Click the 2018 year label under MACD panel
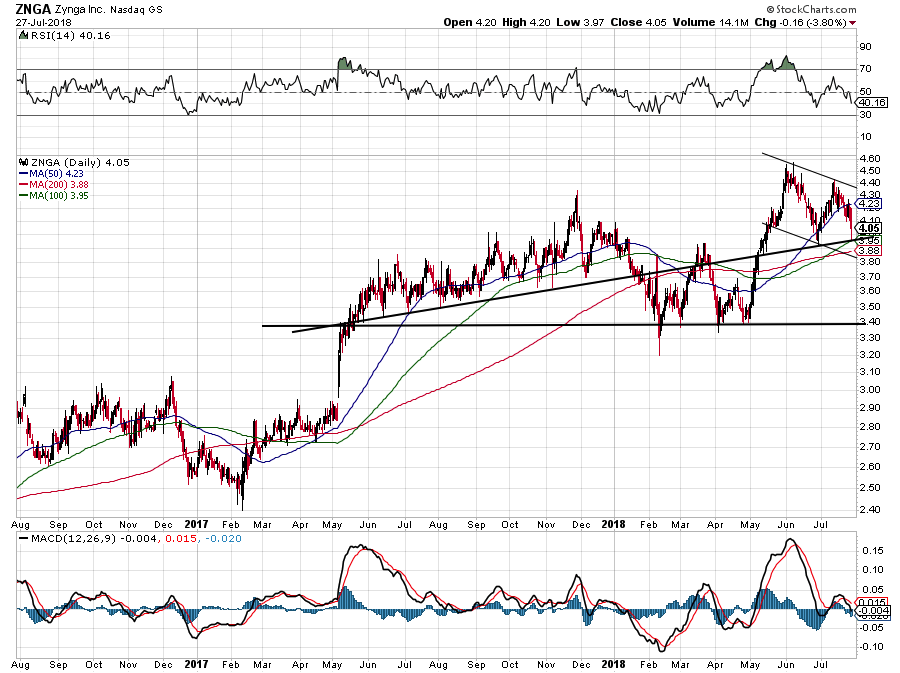This screenshot has height=673, width=900. point(614,664)
